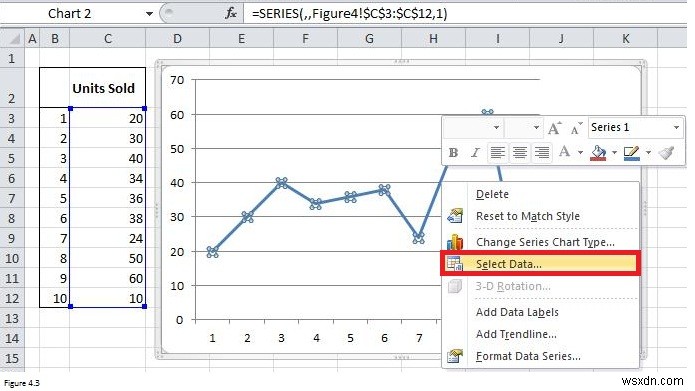Click the Select All corner triangle
Viewport: 695px width, 391px height.
coord(14,39)
